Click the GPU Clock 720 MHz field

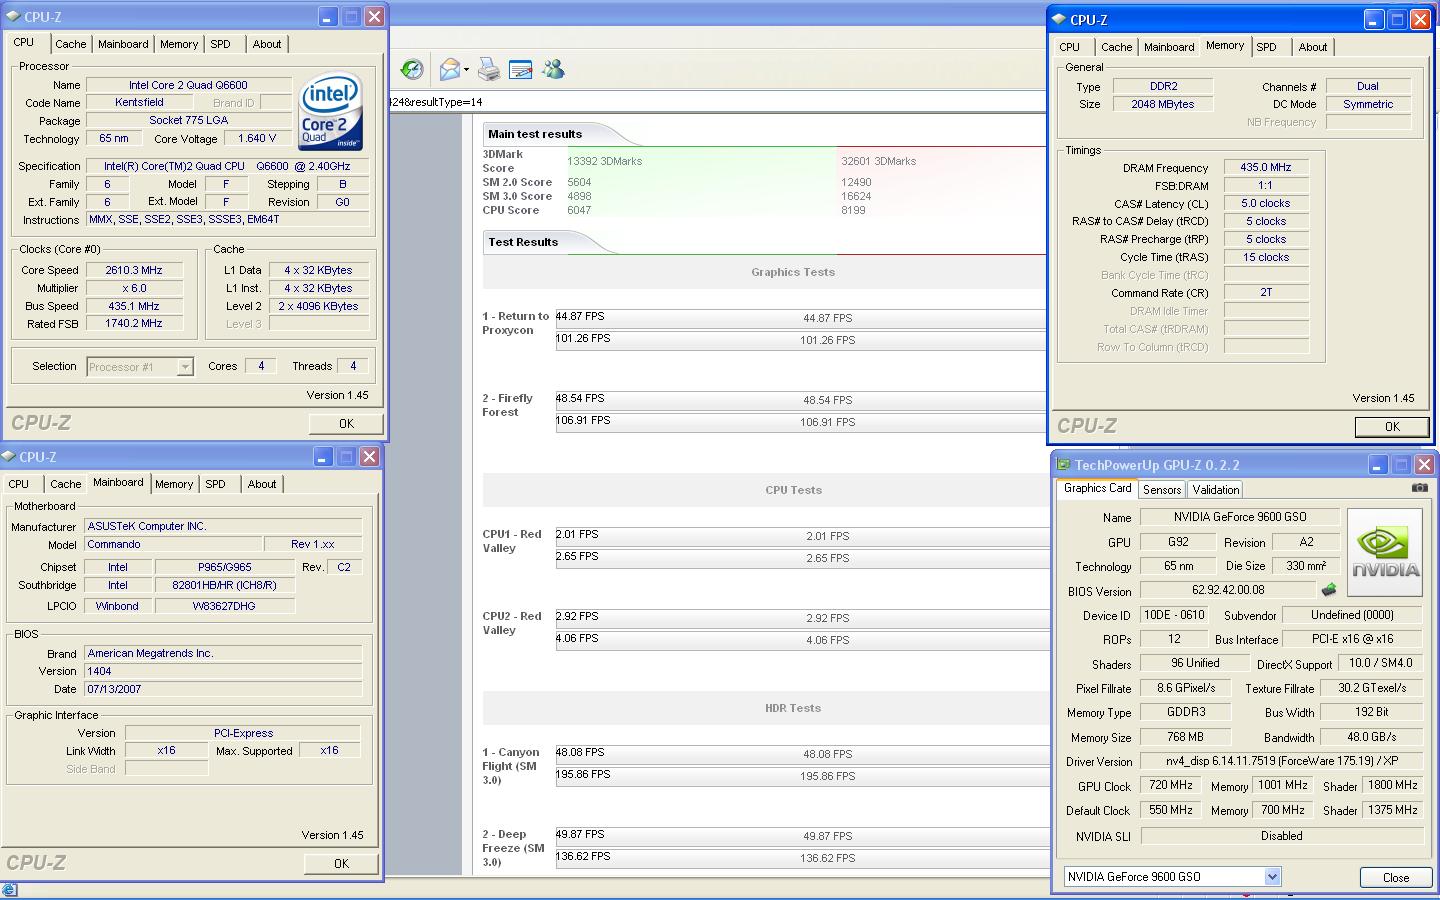1170,786
